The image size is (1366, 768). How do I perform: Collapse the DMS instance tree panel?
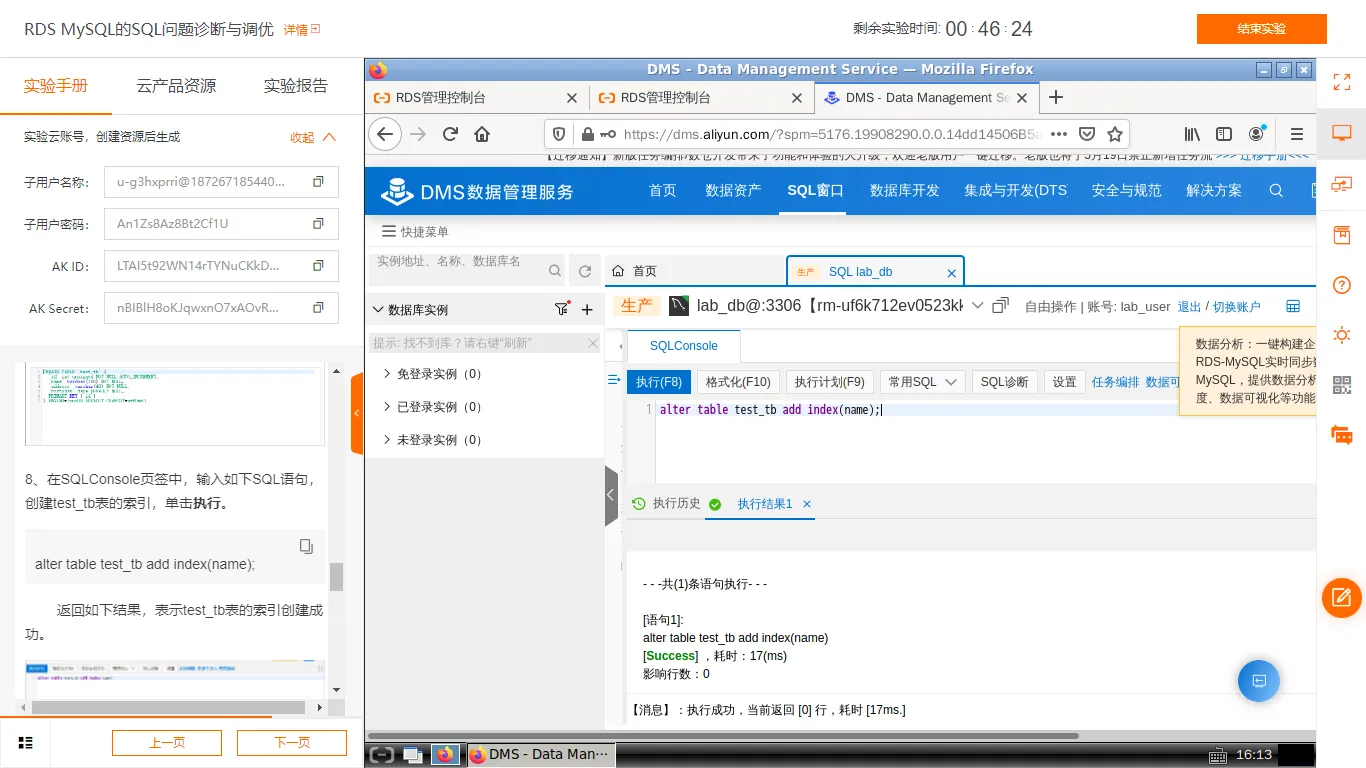coord(611,495)
